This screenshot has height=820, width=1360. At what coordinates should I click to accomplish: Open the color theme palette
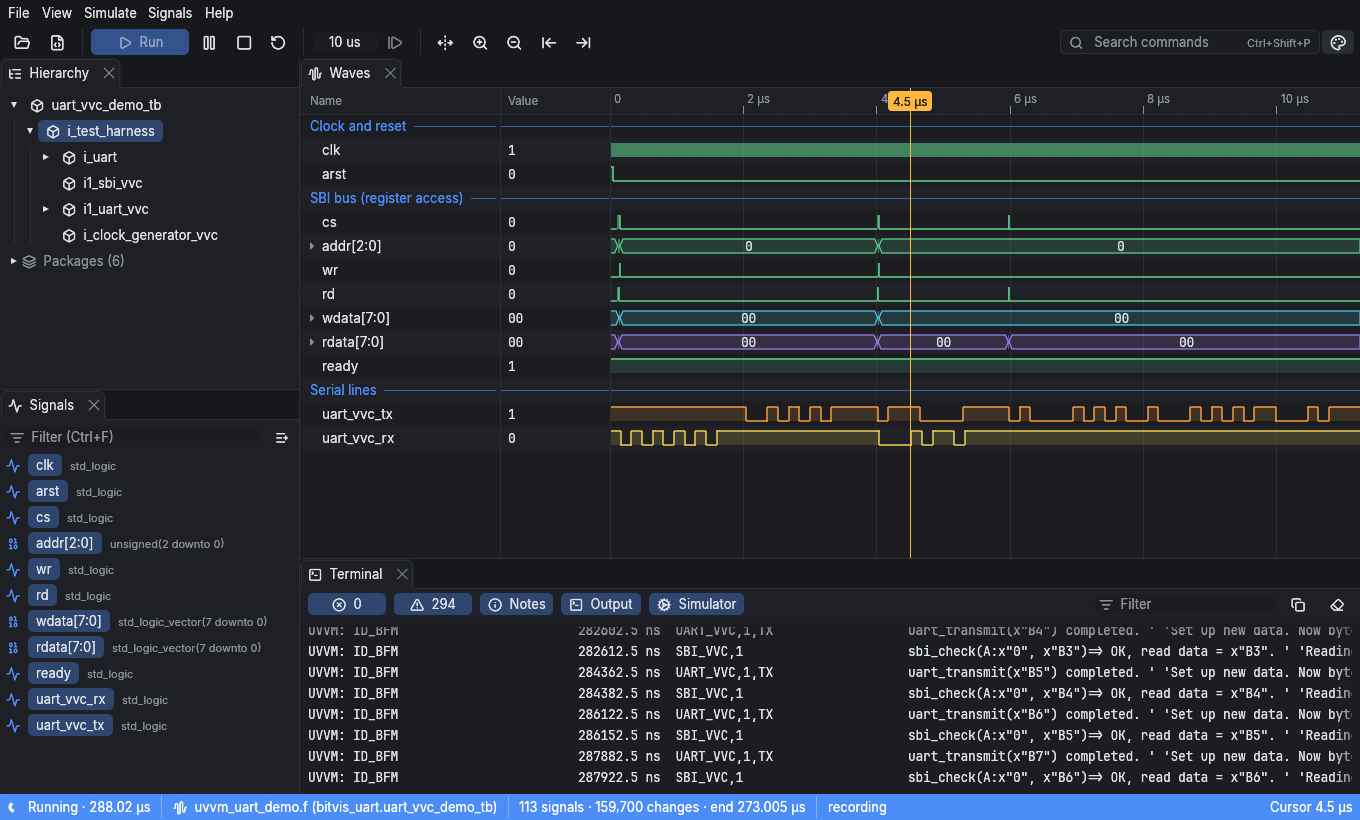[x=1337, y=42]
